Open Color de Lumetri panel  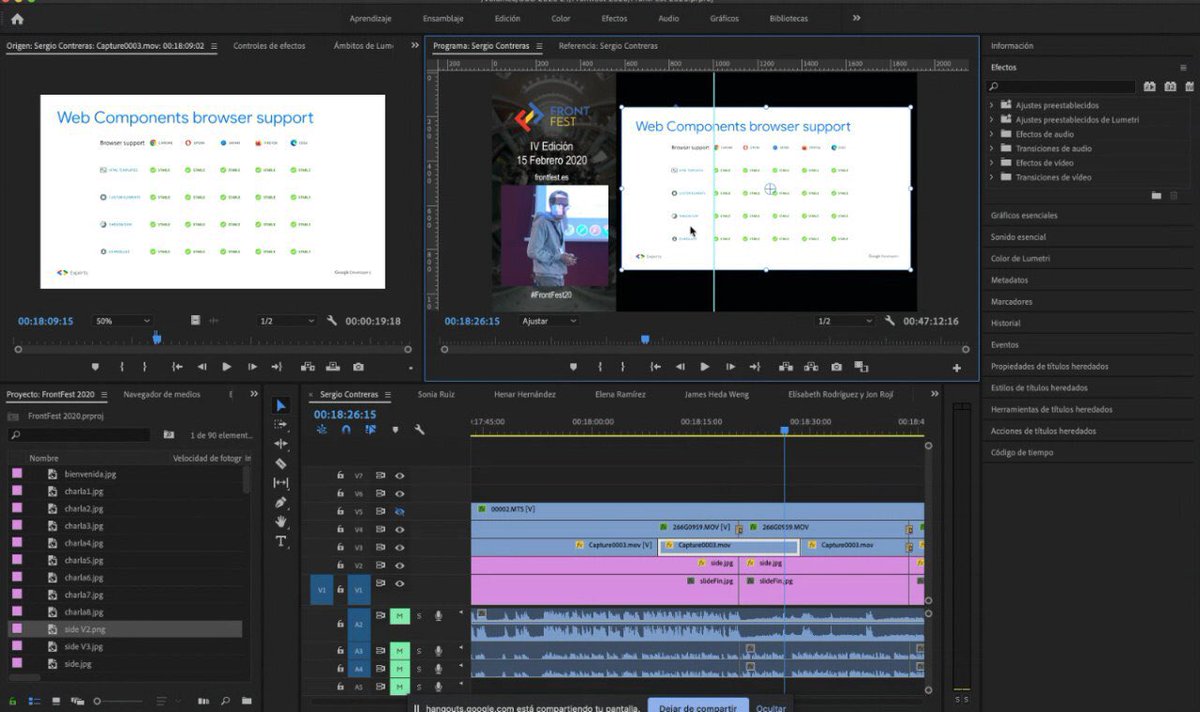(x=1020, y=258)
